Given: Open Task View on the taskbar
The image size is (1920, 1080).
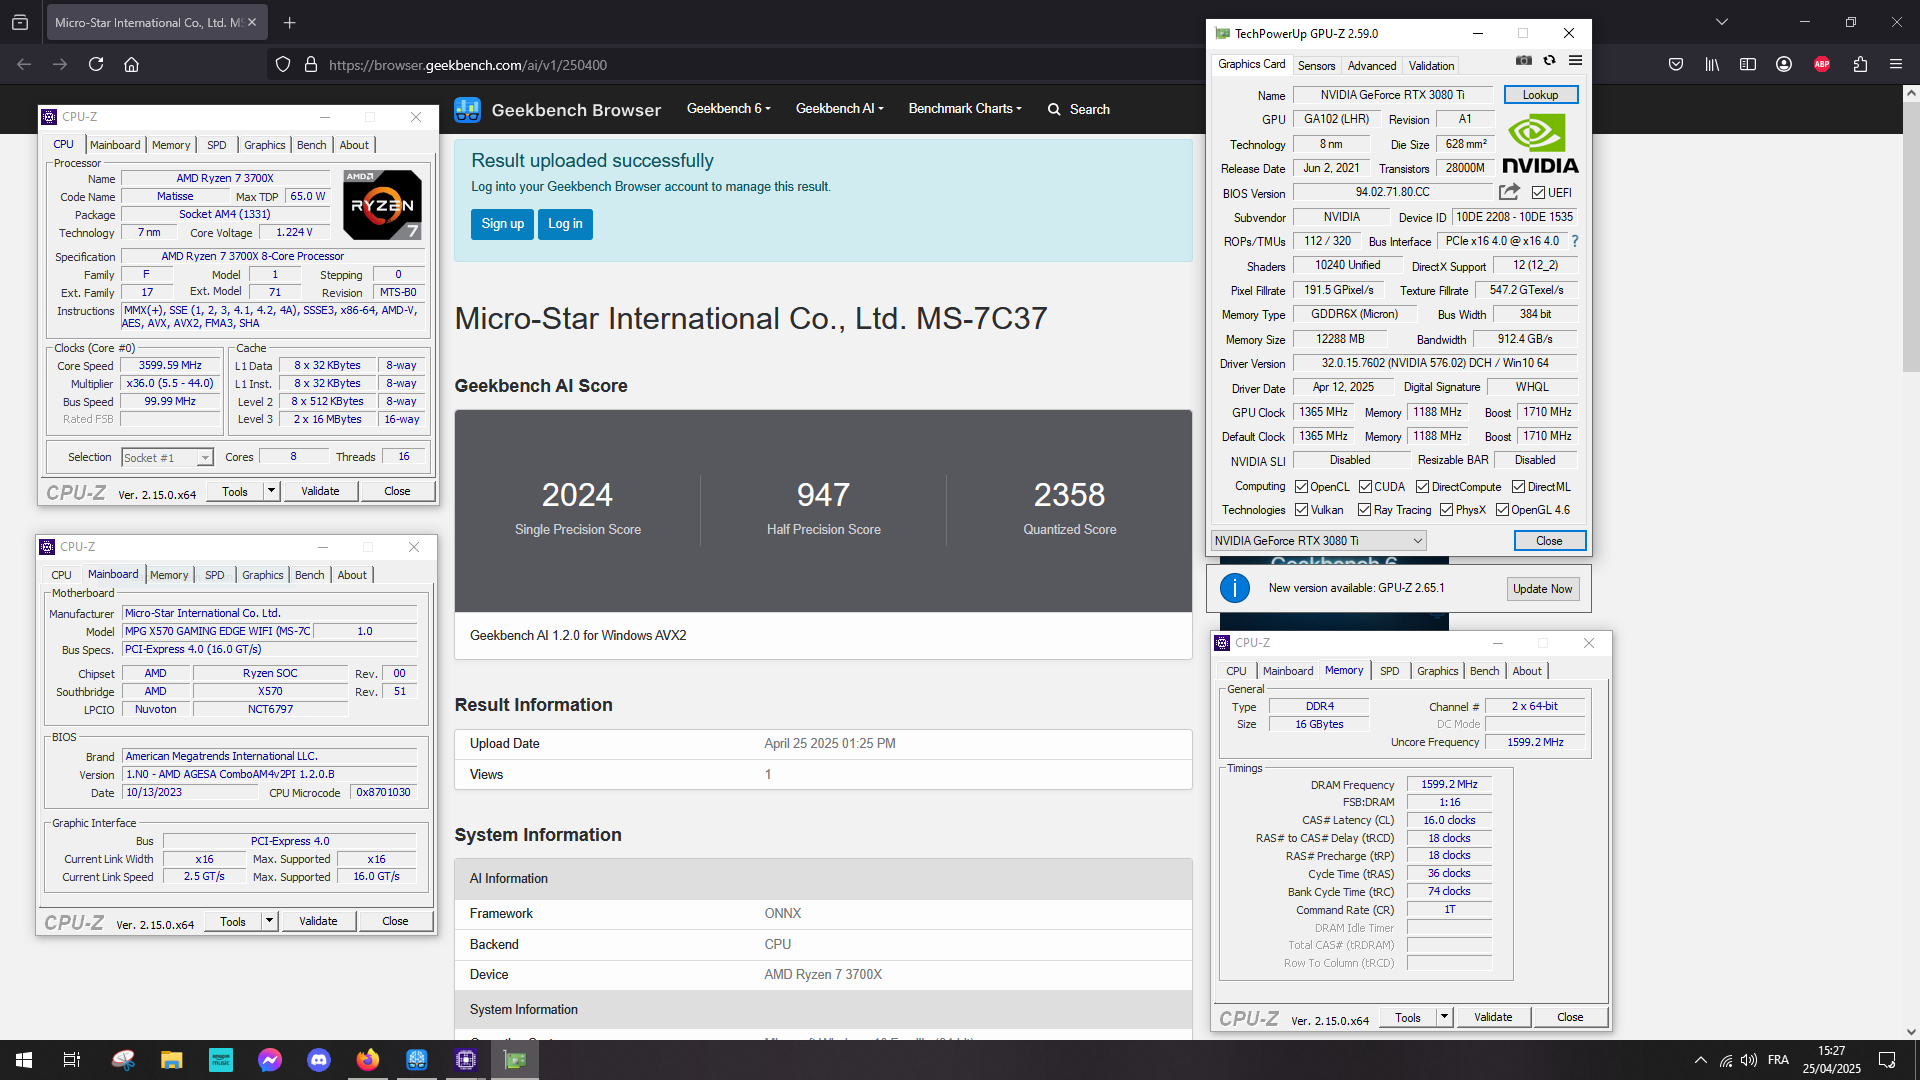Looking at the screenshot, I should point(72,1060).
